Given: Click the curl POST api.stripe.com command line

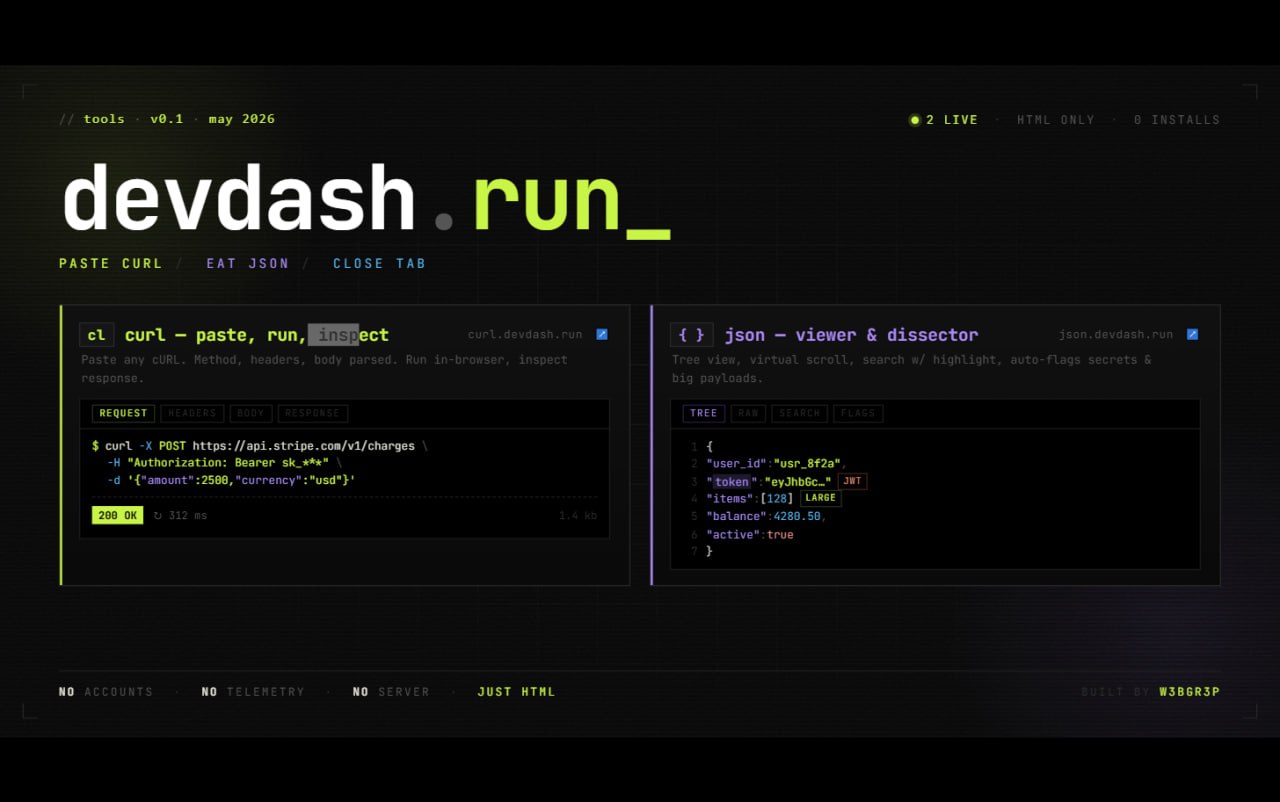Looking at the screenshot, I should 260,446.
